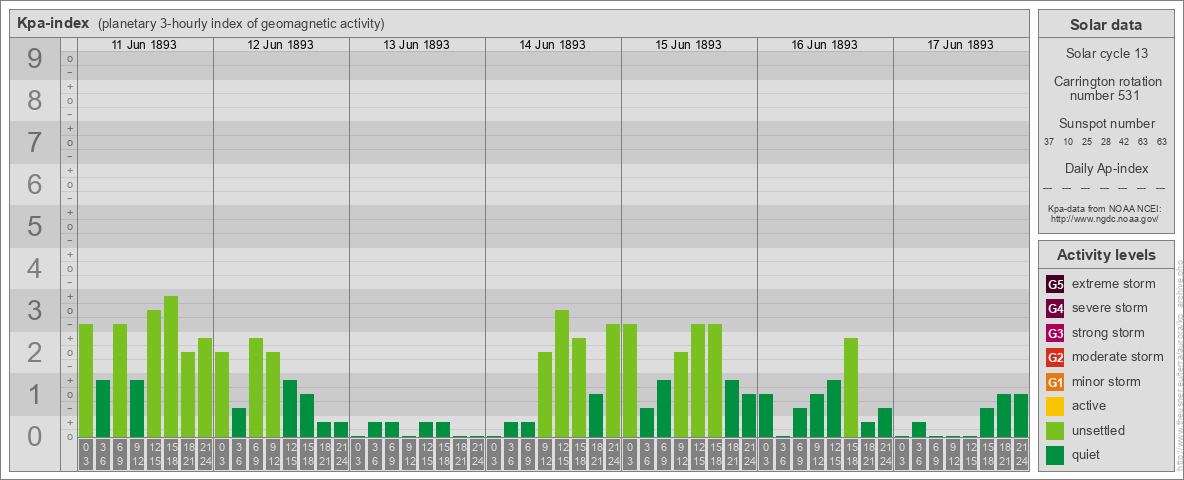This screenshot has height=480, width=1184.
Task: Click the Kp axis number 6
Action: click(x=35, y=184)
